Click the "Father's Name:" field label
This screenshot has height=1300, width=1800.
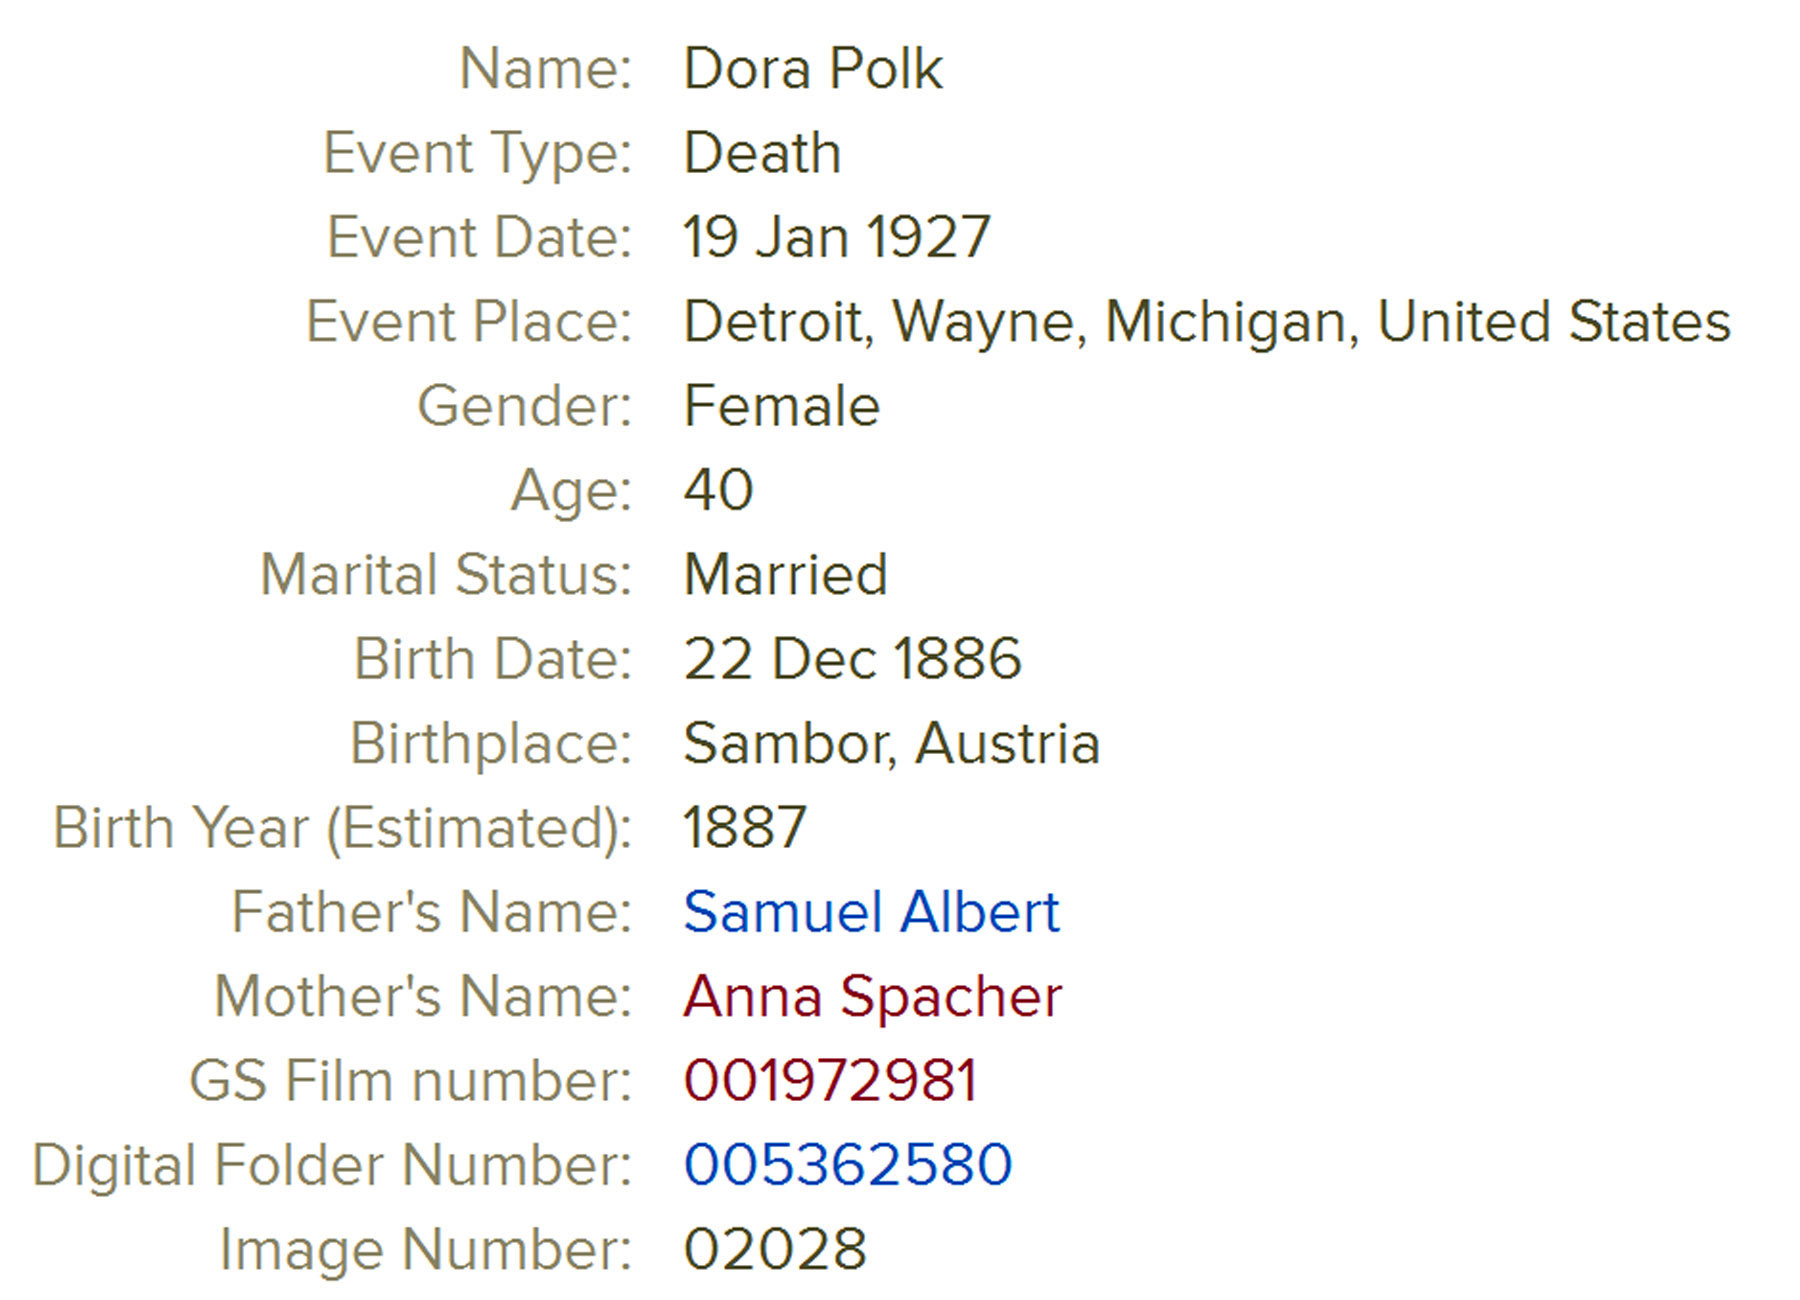(x=431, y=912)
